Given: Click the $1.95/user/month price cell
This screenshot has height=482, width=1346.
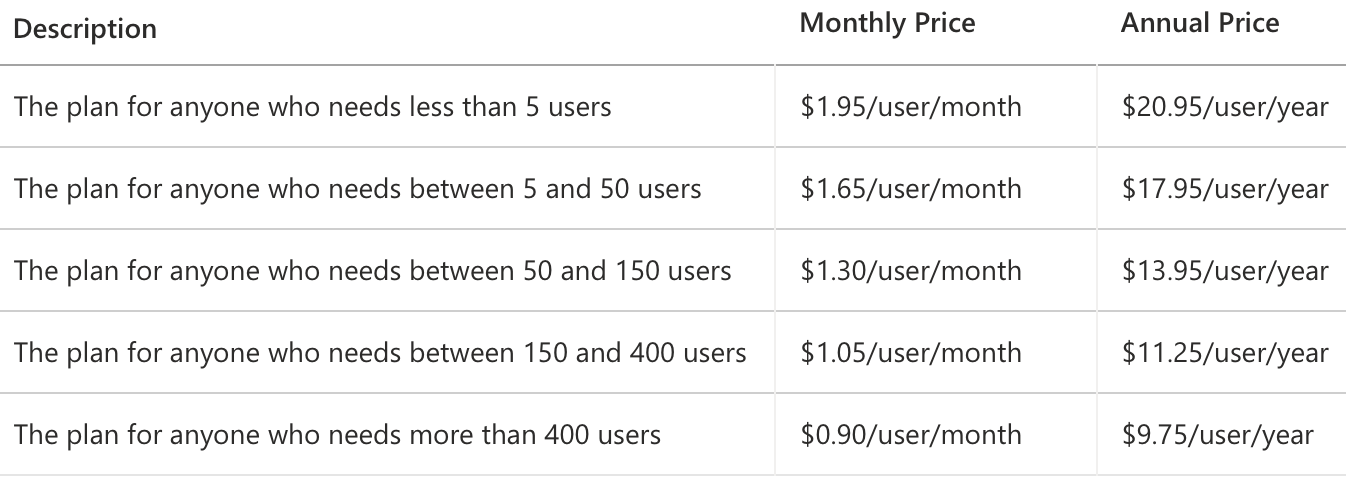Looking at the screenshot, I should click(911, 106).
